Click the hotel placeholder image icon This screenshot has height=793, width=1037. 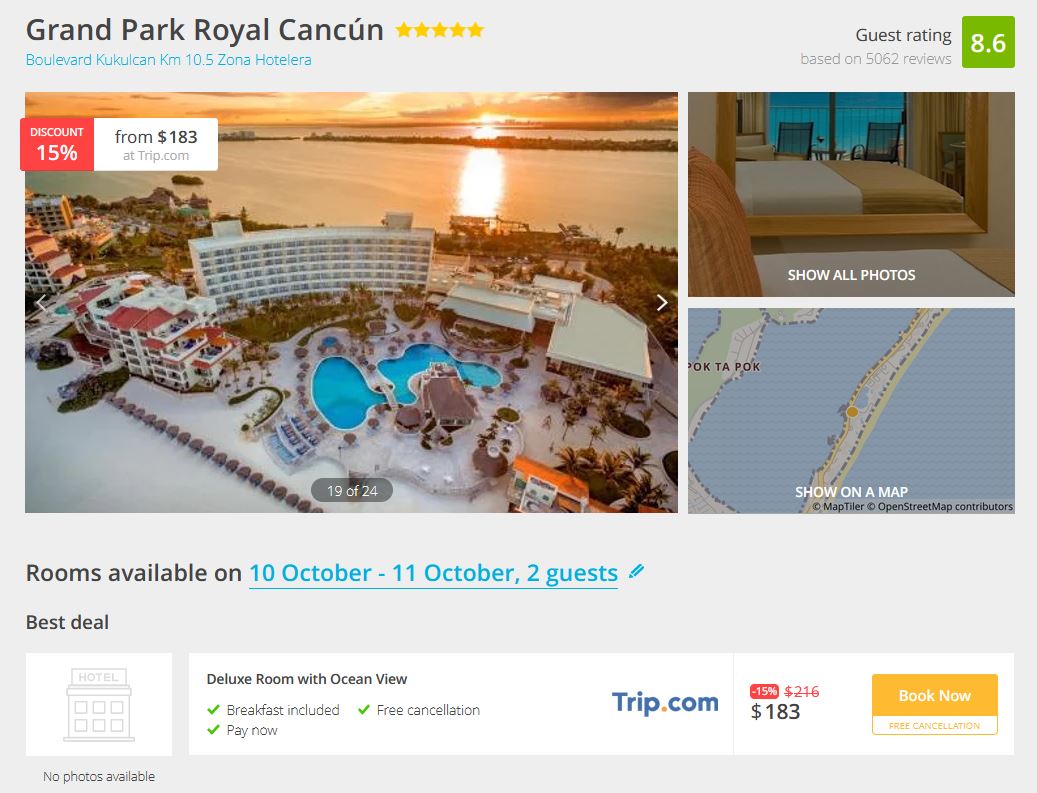(99, 704)
